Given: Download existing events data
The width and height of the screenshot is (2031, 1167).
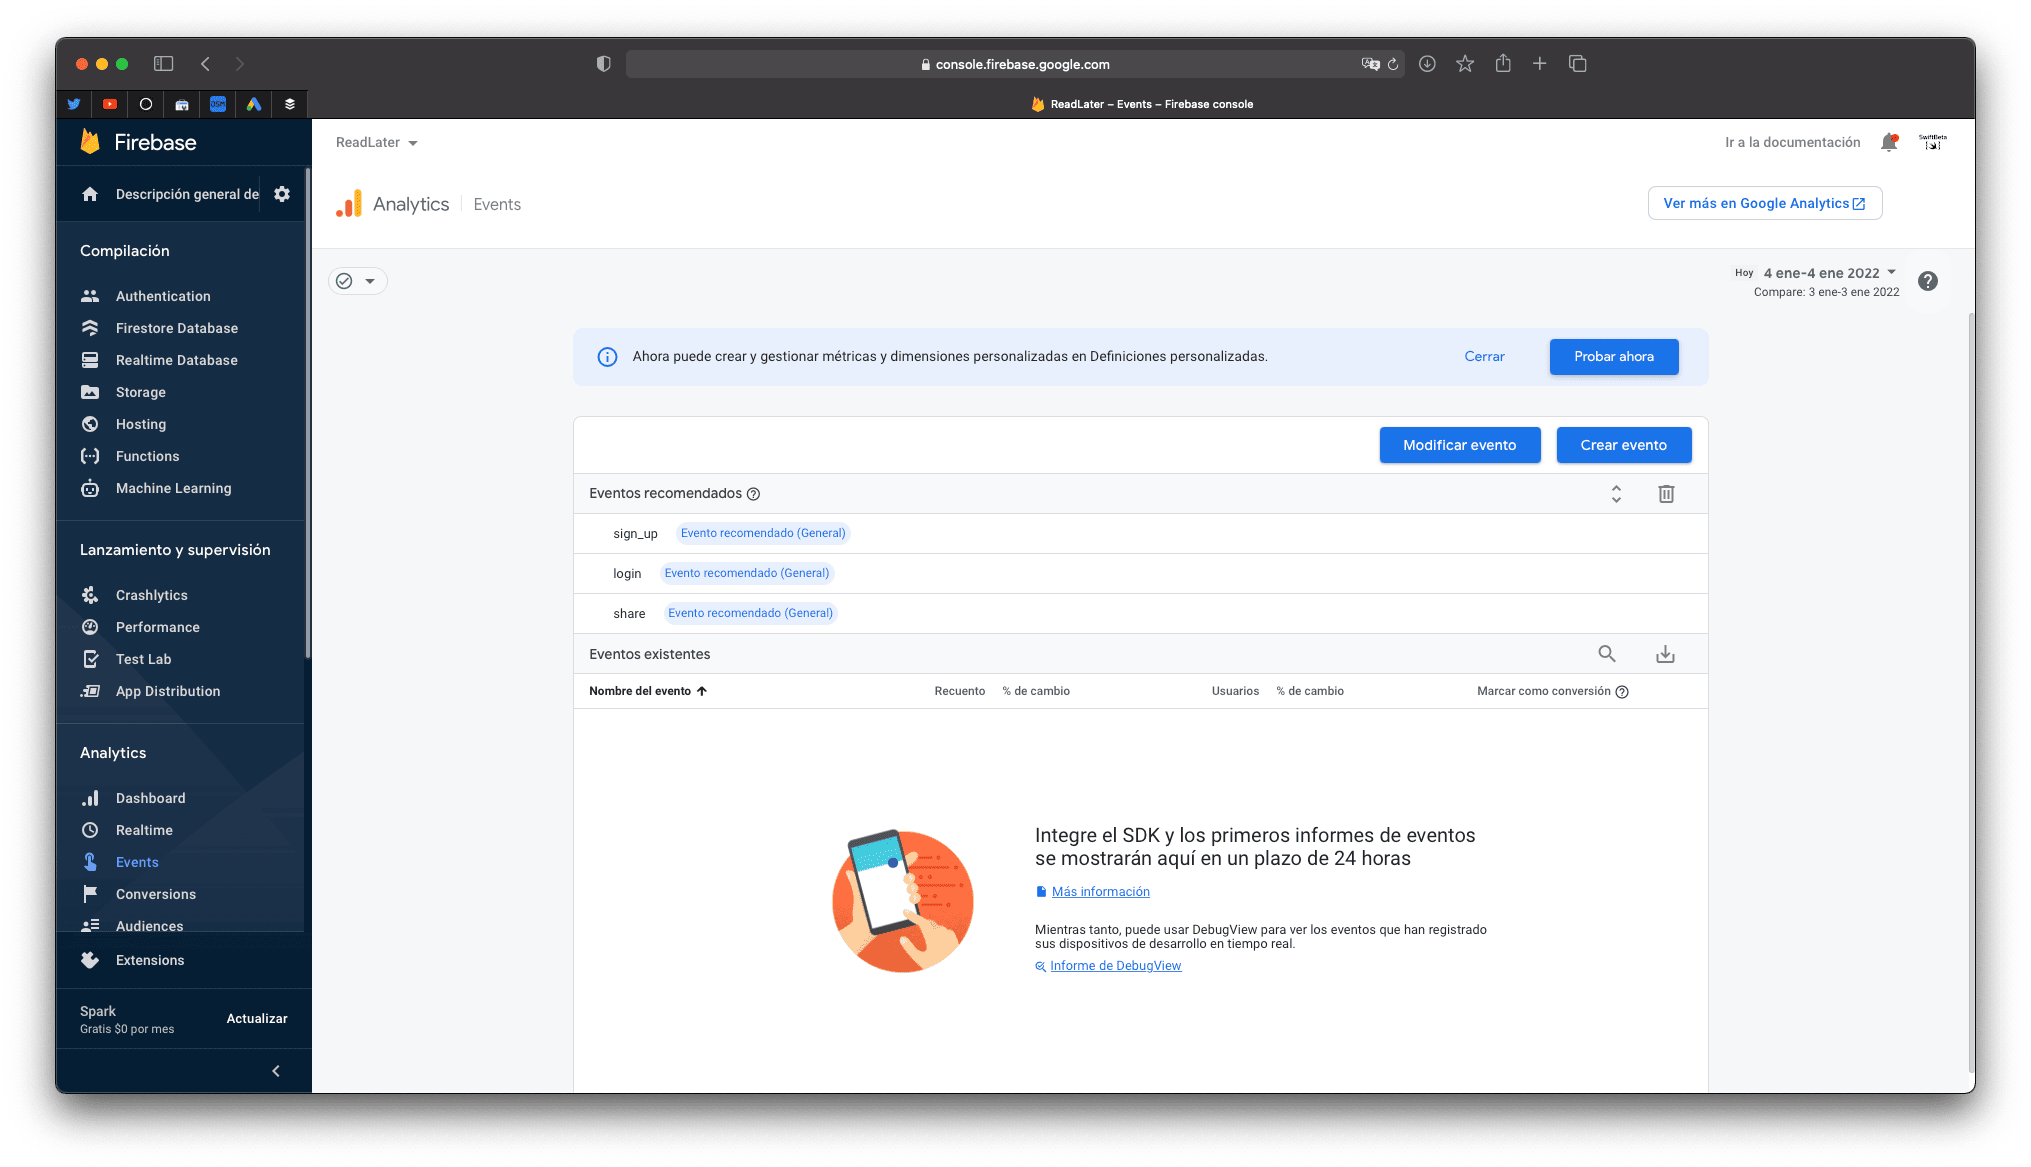Looking at the screenshot, I should pos(1665,654).
